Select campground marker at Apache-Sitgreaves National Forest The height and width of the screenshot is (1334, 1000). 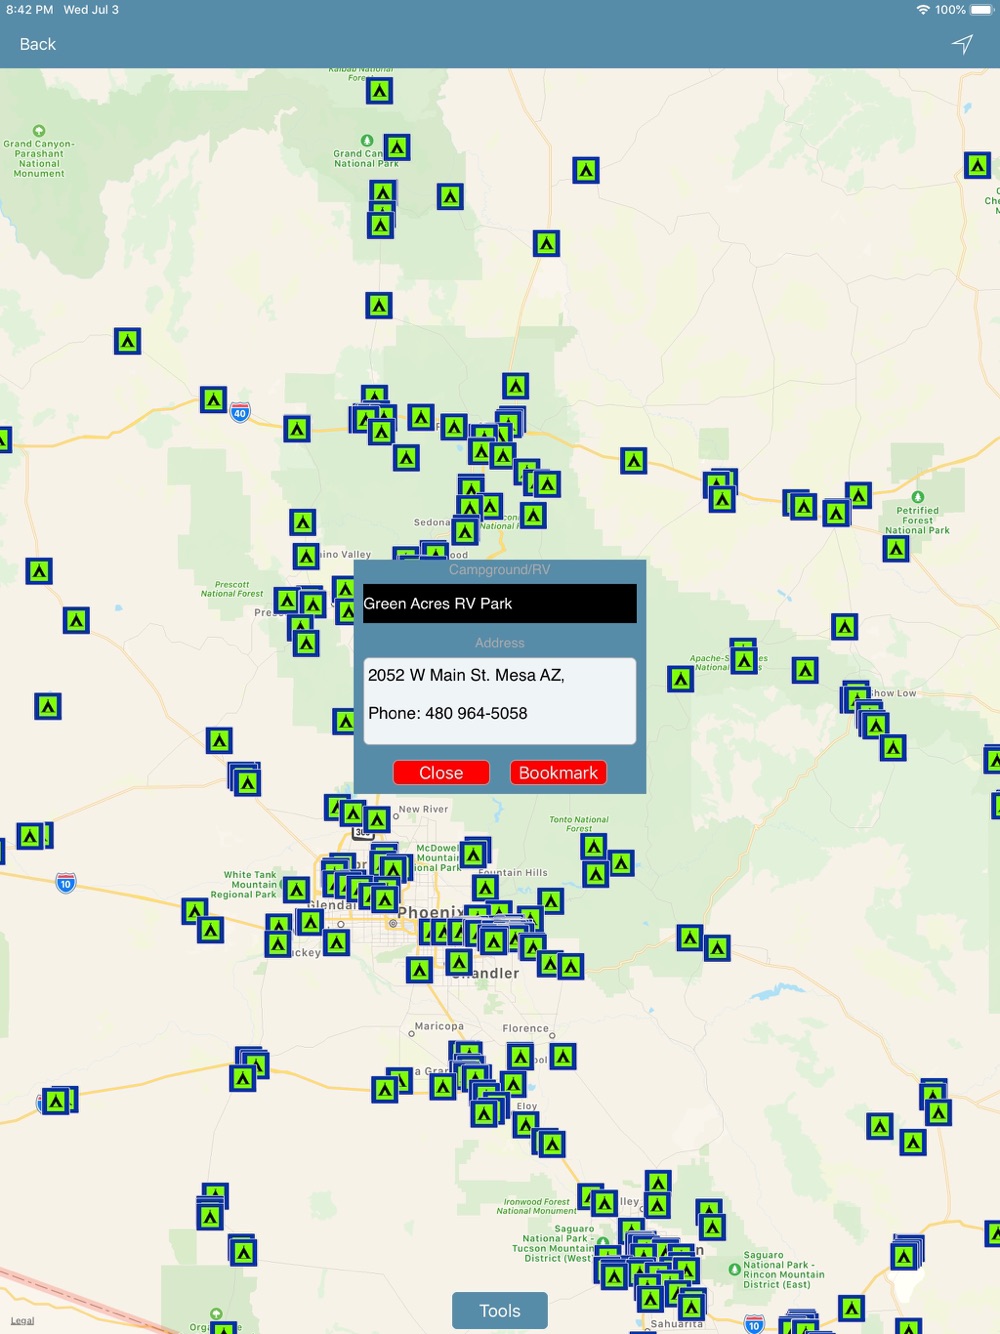point(744,660)
